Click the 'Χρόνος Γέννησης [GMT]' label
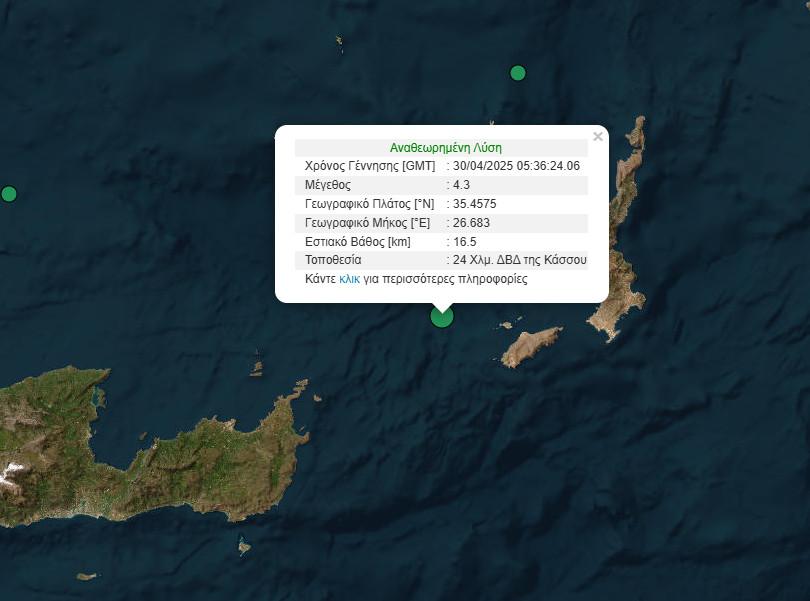Viewport: 810px width, 601px height. coord(370,166)
